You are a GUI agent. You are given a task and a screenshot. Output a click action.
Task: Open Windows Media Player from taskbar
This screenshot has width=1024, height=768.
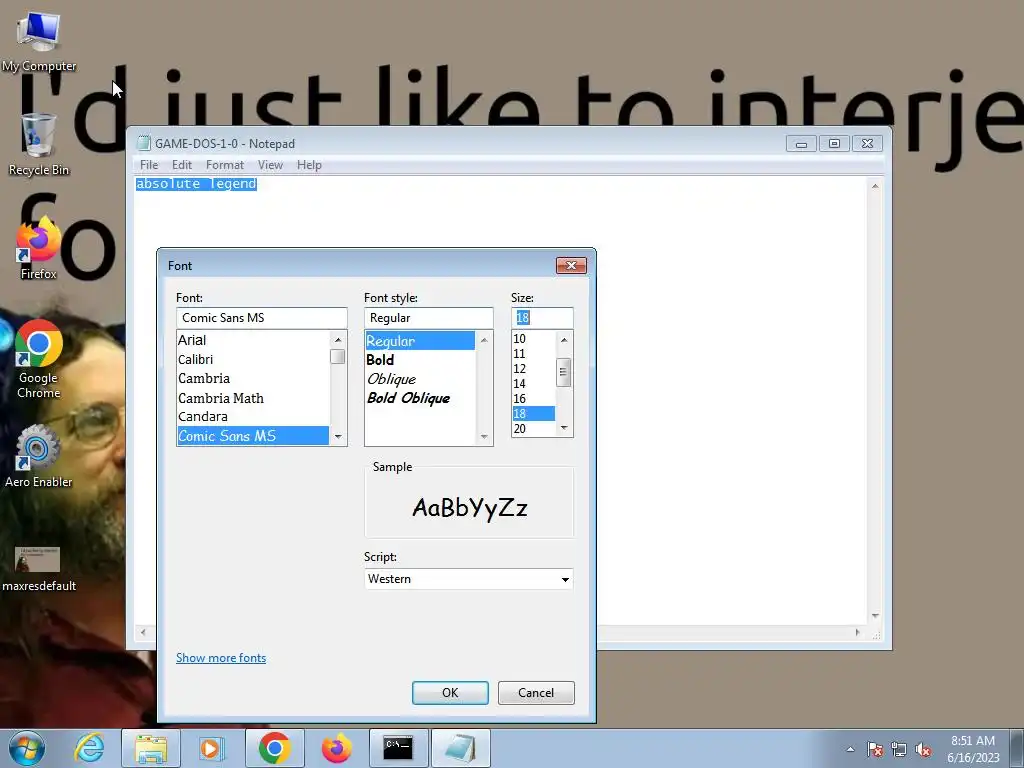pos(212,748)
